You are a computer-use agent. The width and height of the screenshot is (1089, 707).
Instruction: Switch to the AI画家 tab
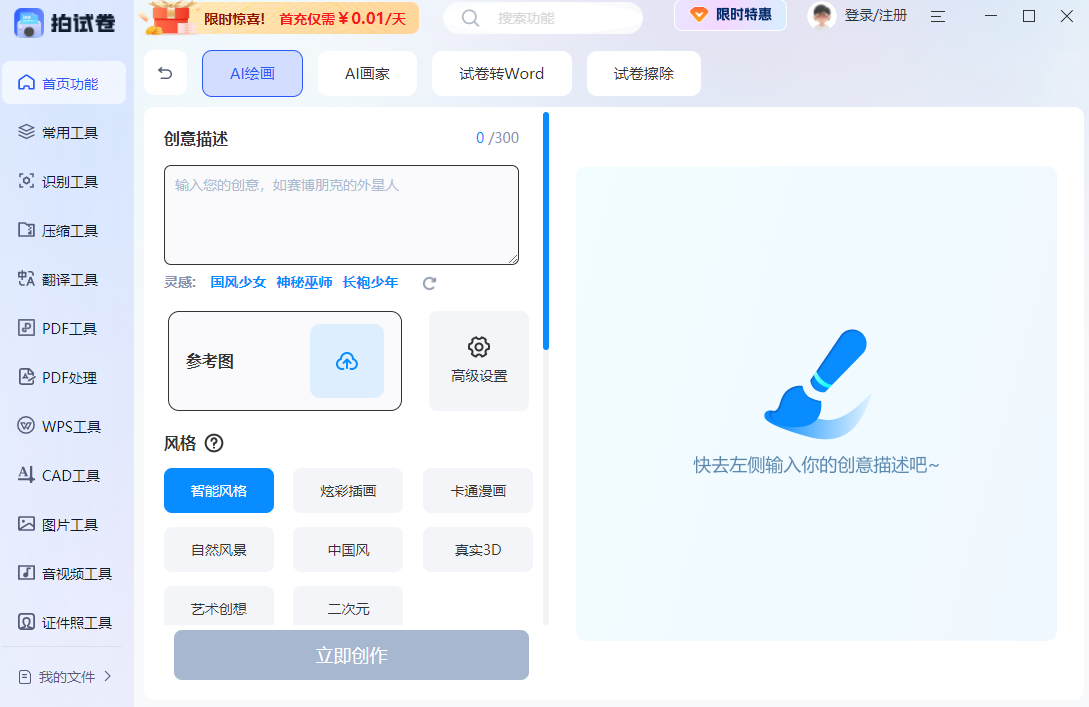pyautogui.click(x=367, y=74)
